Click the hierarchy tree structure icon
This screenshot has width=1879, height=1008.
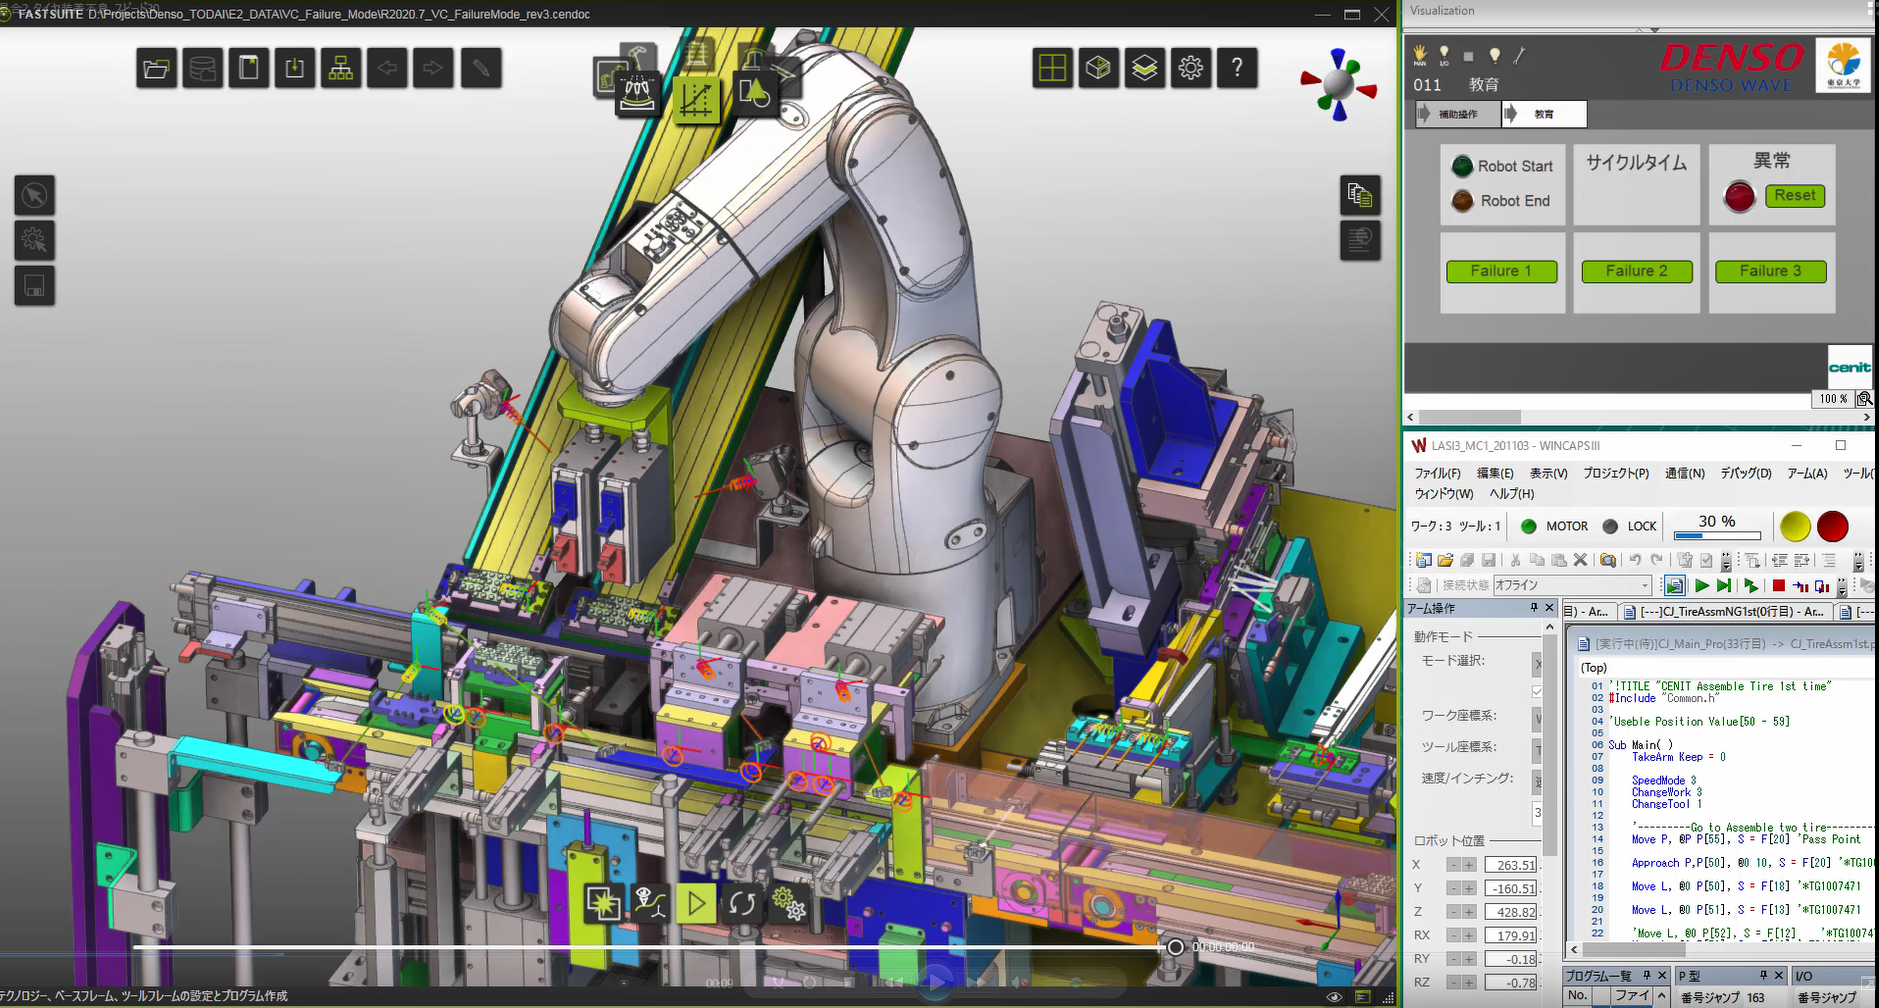tap(341, 69)
